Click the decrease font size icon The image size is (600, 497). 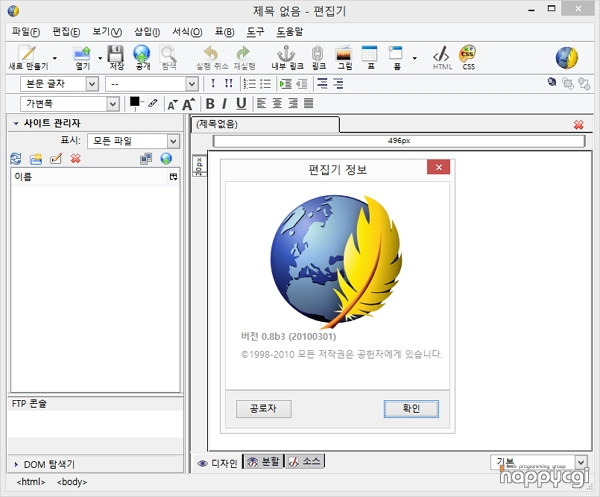click(x=172, y=104)
